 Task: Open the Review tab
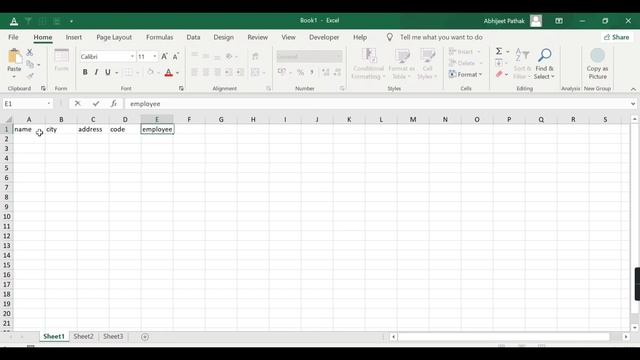[x=258, y=37]
